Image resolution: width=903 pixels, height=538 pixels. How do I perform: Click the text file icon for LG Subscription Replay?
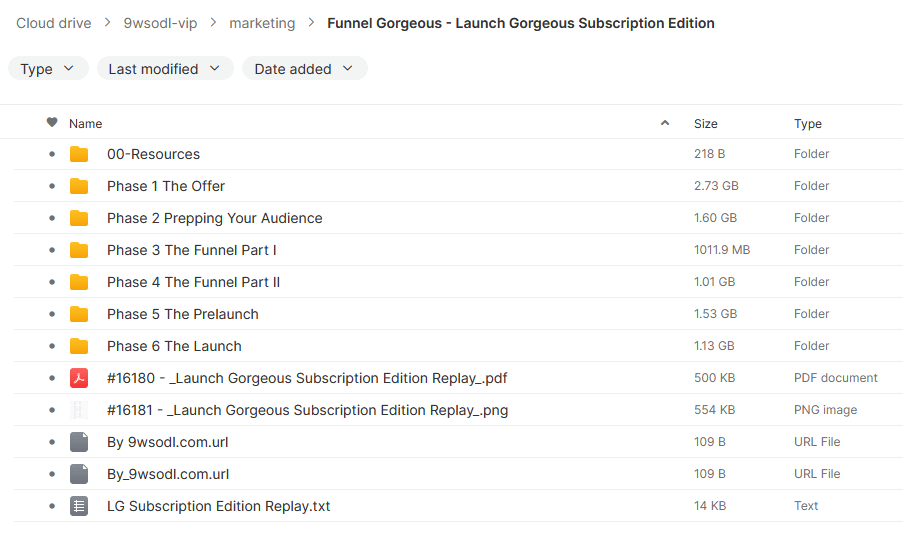coord(79,506)
